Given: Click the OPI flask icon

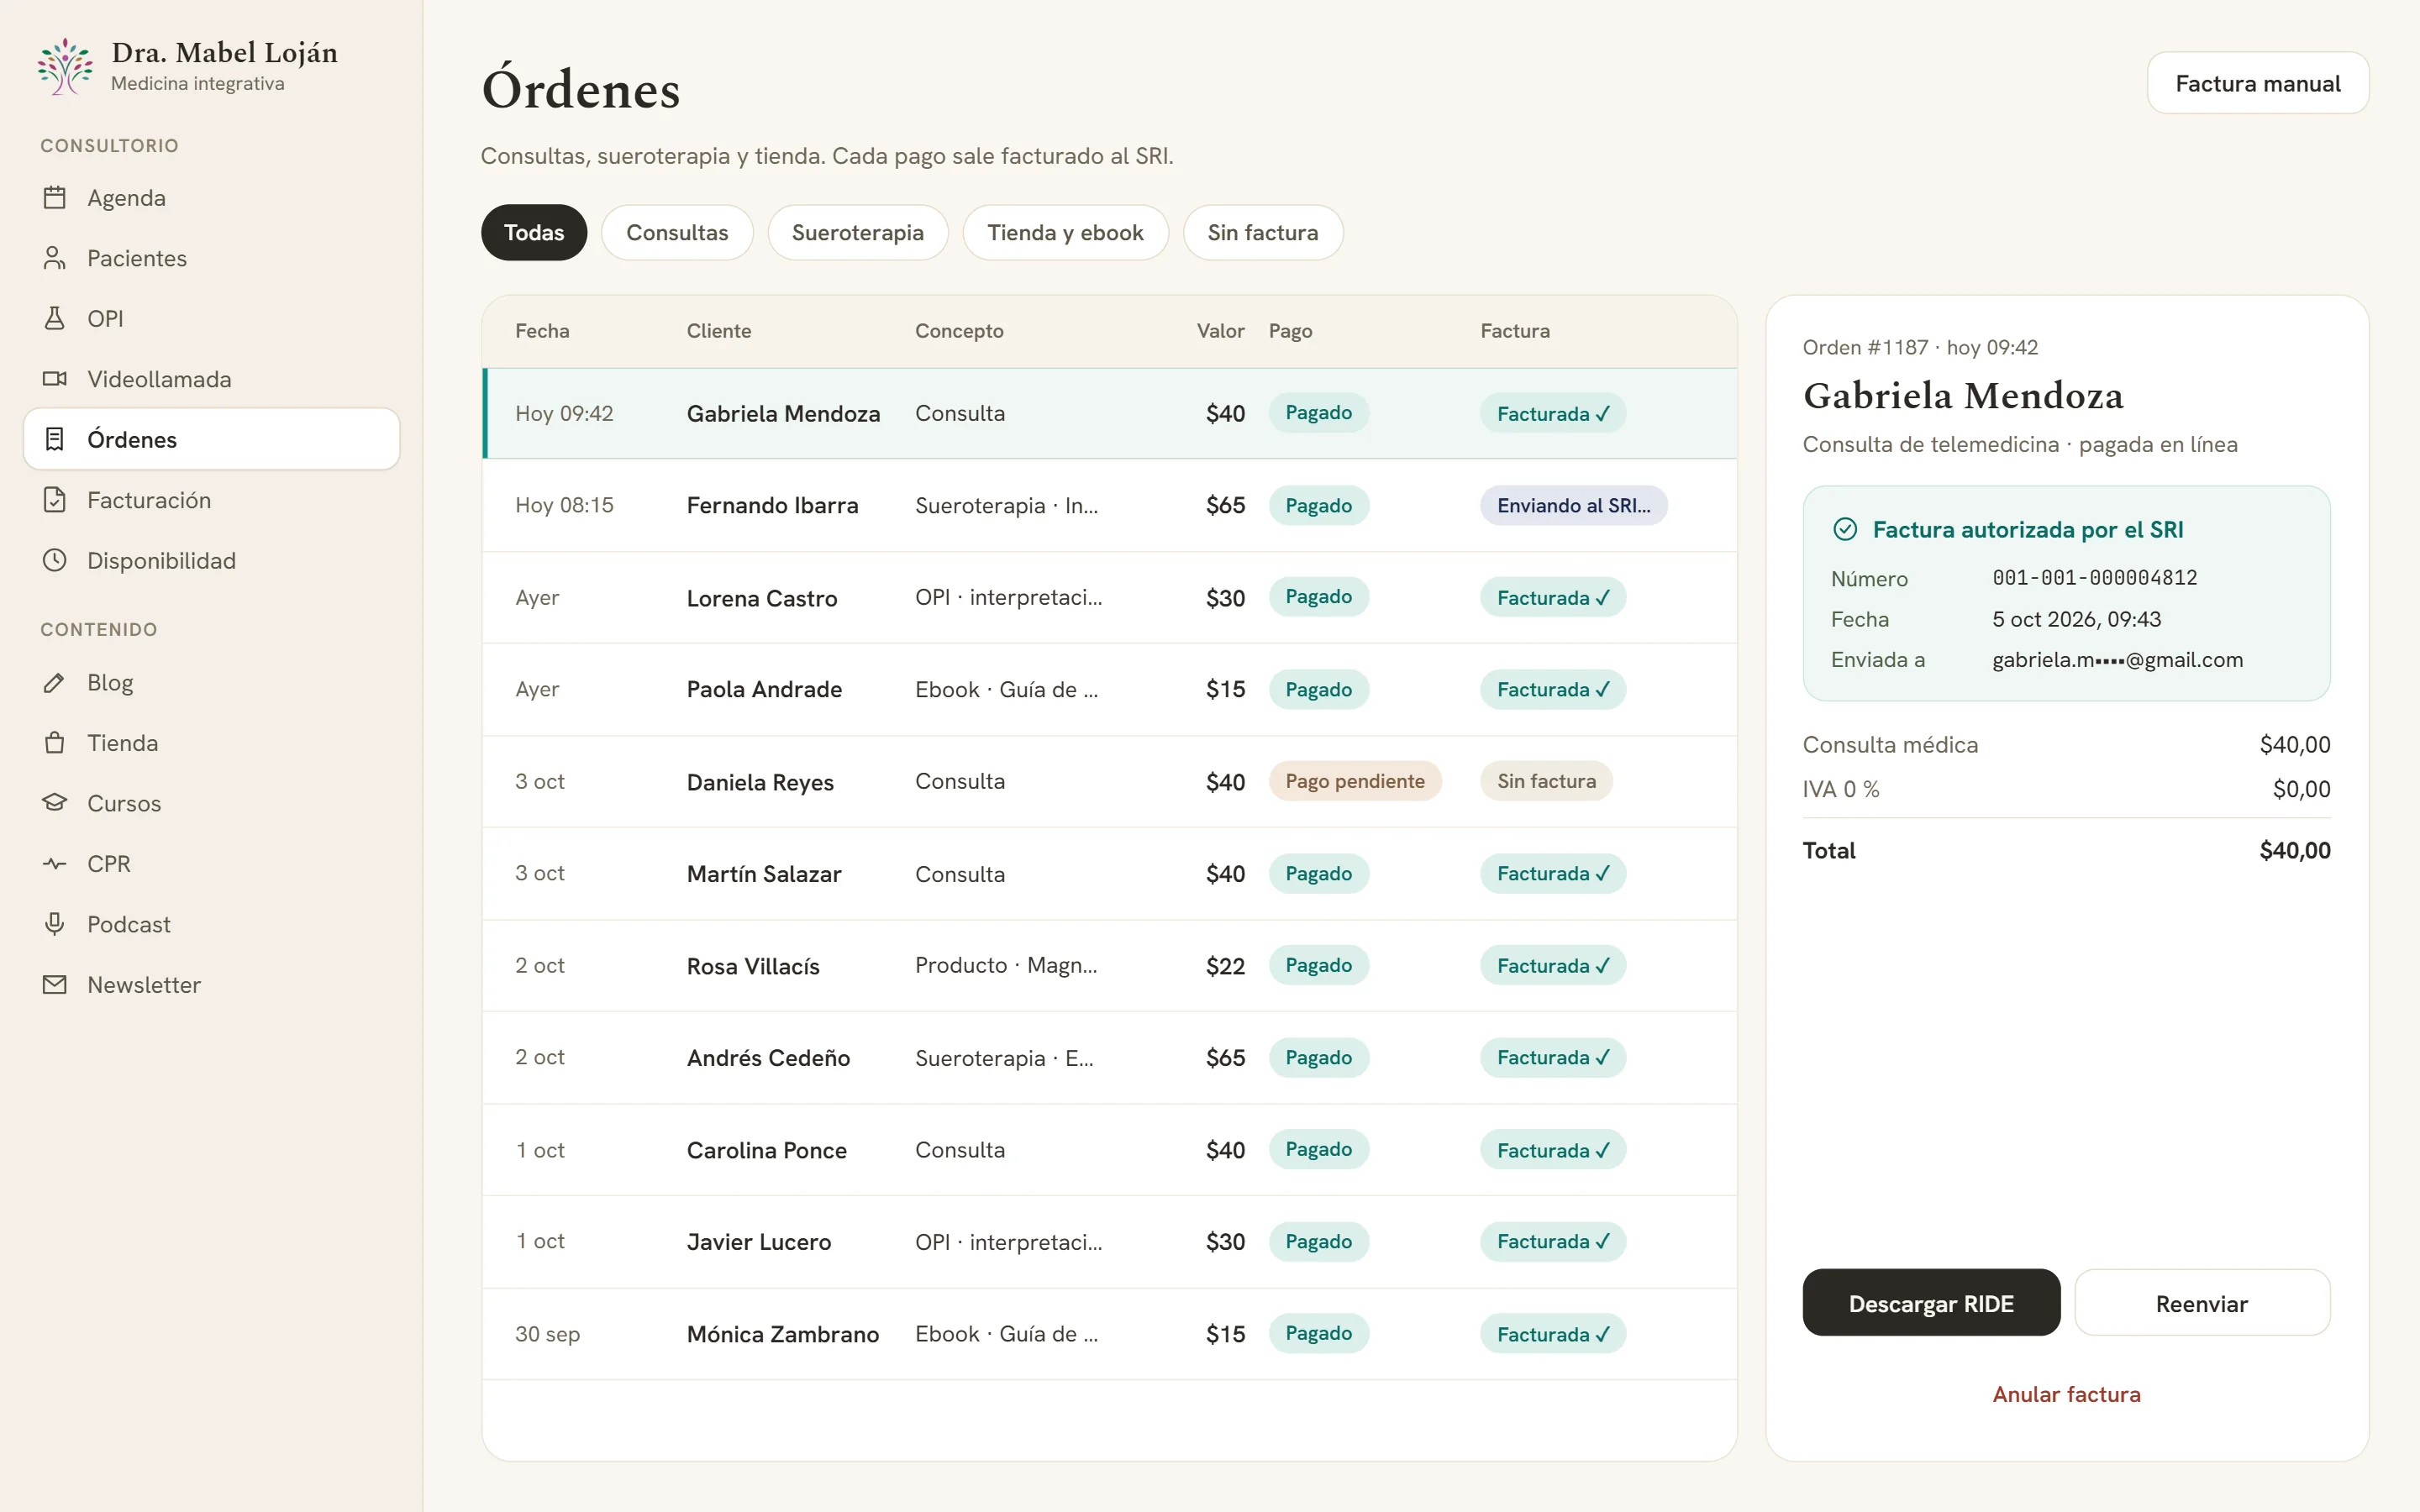Looking at the screenshot, I should [55, 318].
